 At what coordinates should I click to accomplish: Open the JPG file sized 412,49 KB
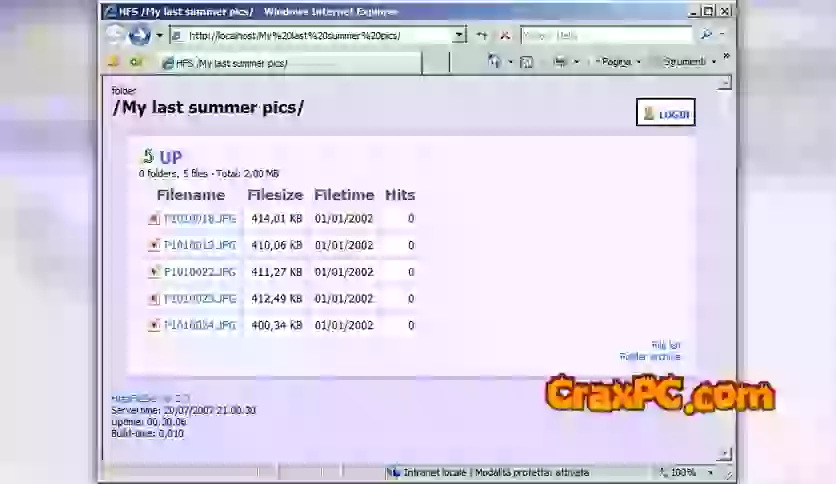tap(200, 299)
